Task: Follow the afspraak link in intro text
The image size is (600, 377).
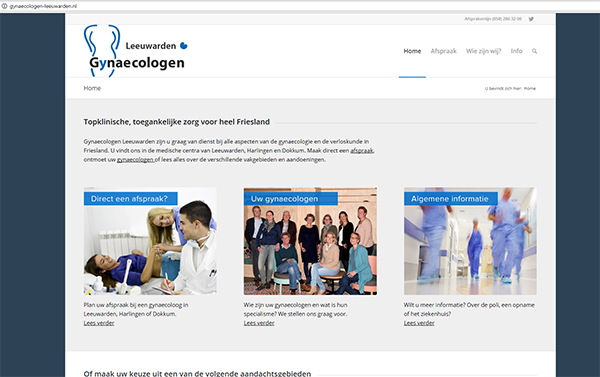Action: [362, 150]
